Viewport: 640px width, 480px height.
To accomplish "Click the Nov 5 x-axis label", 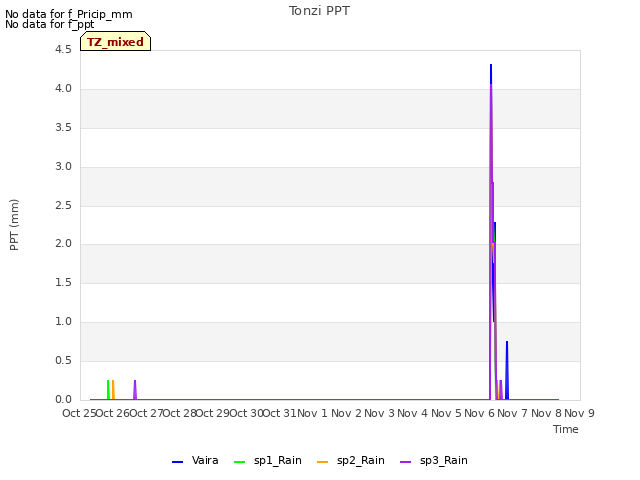I will click(x=446, y=413).
